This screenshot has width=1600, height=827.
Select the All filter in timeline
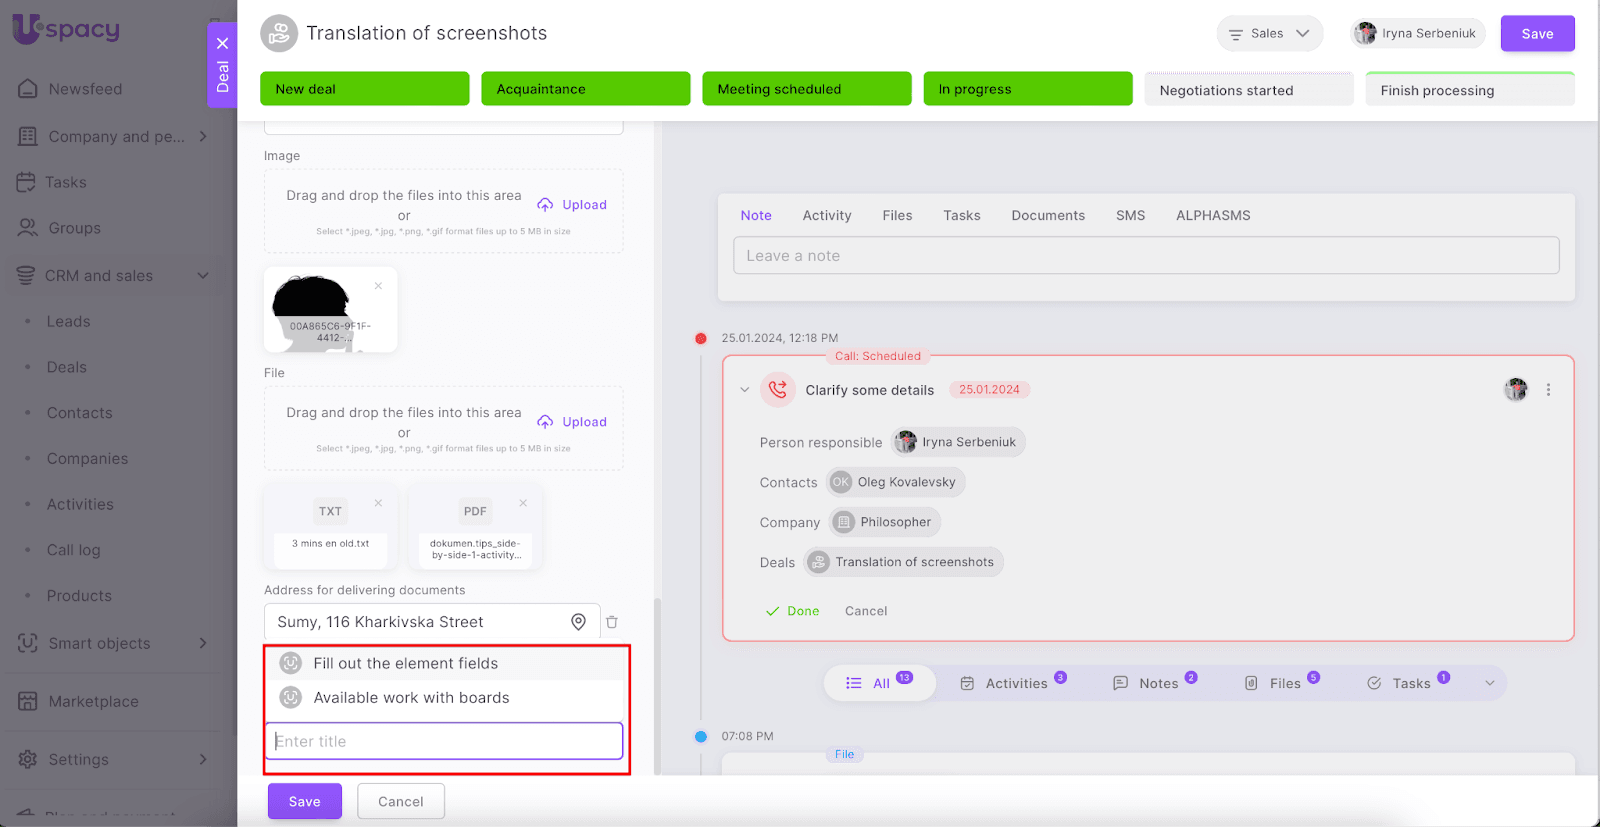click(879, 683)
